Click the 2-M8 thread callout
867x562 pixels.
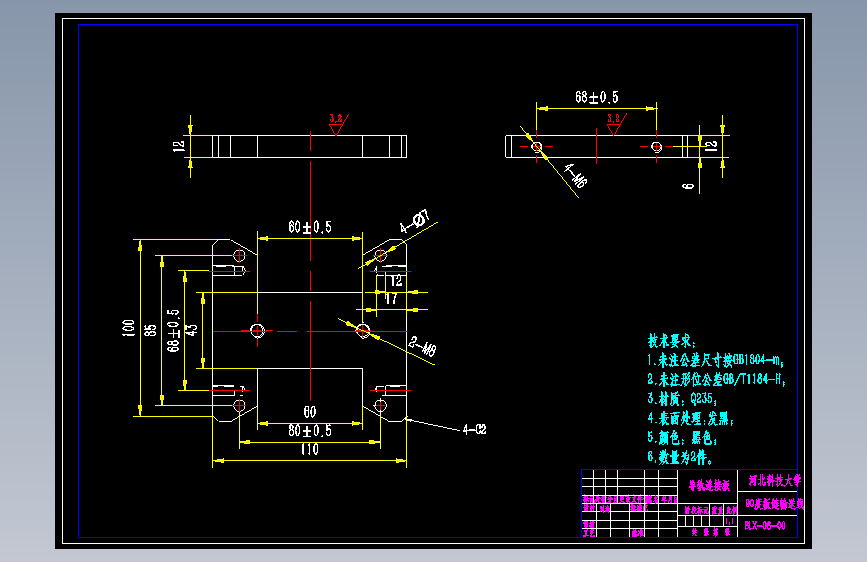(x=422, y=346)
